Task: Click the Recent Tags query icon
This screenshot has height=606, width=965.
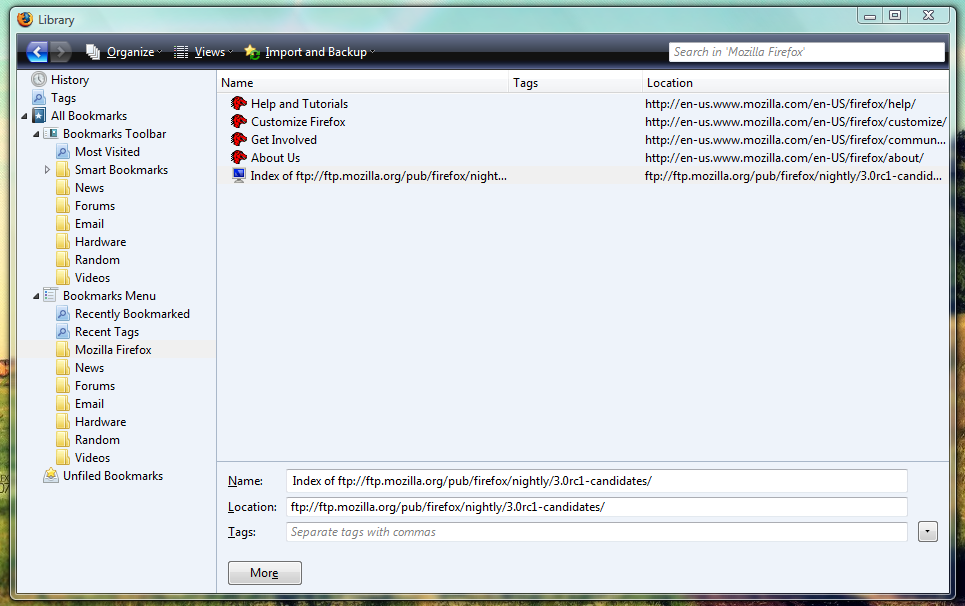Action: point(63,332)
